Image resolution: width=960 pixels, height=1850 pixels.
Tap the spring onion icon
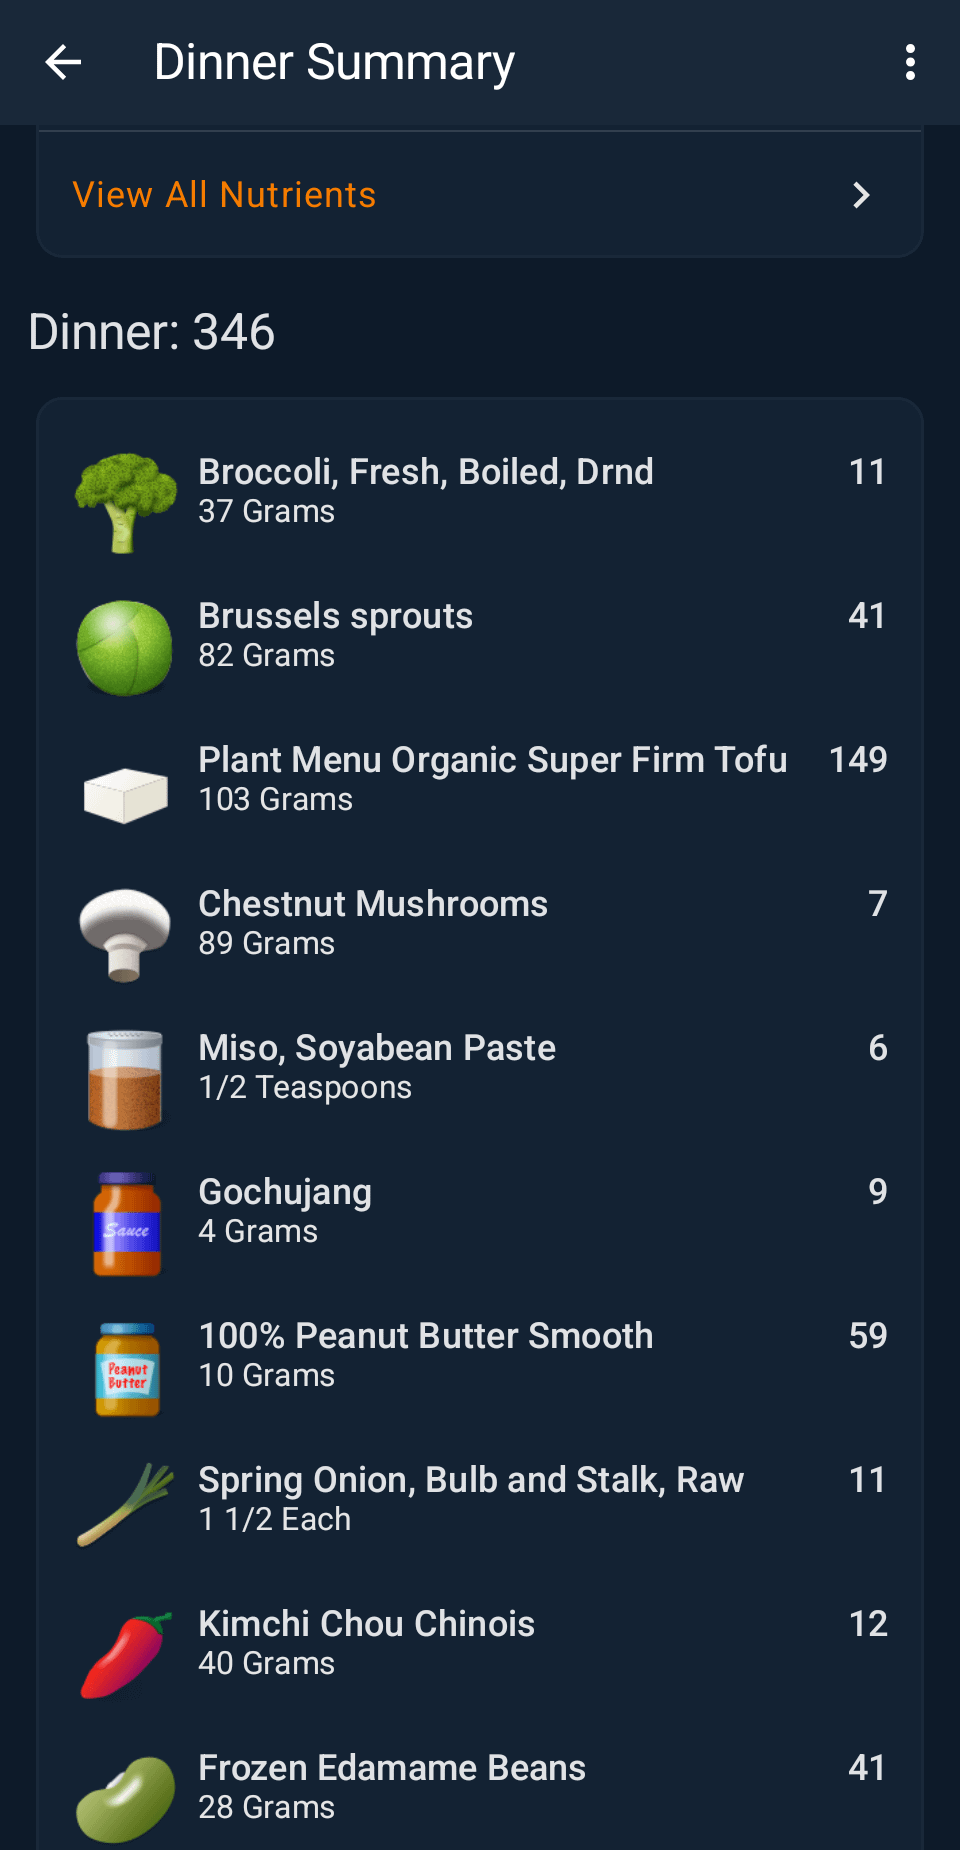coord(125,1505)
